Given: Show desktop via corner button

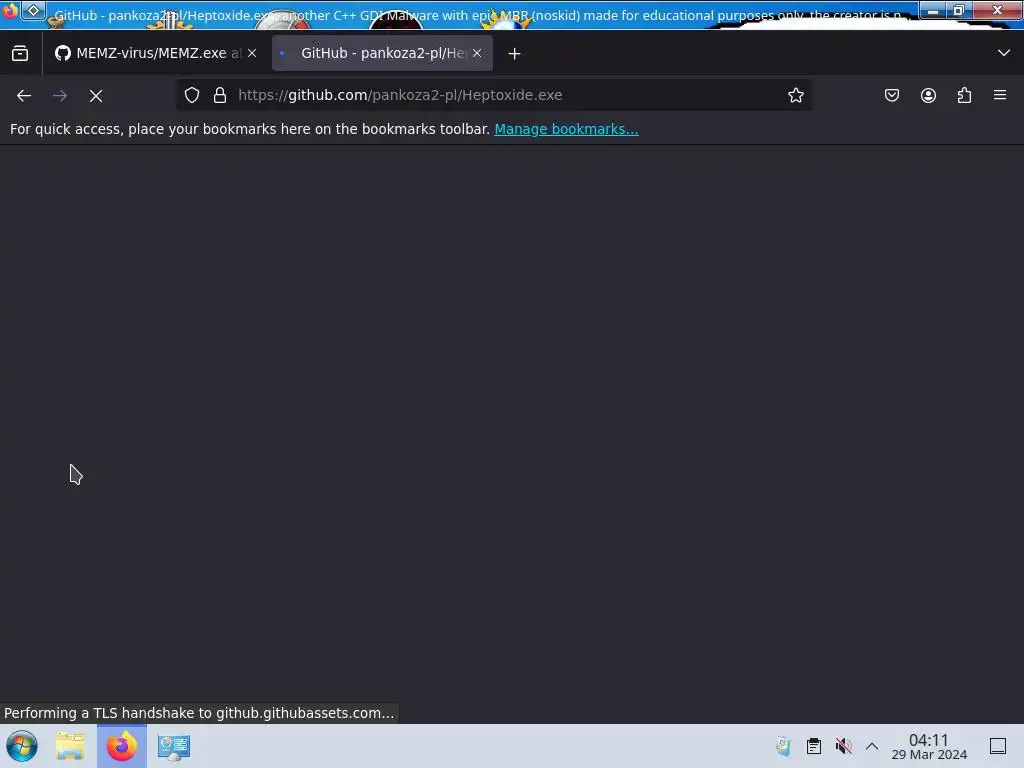Looking at the screenshot, I should 998,746.
